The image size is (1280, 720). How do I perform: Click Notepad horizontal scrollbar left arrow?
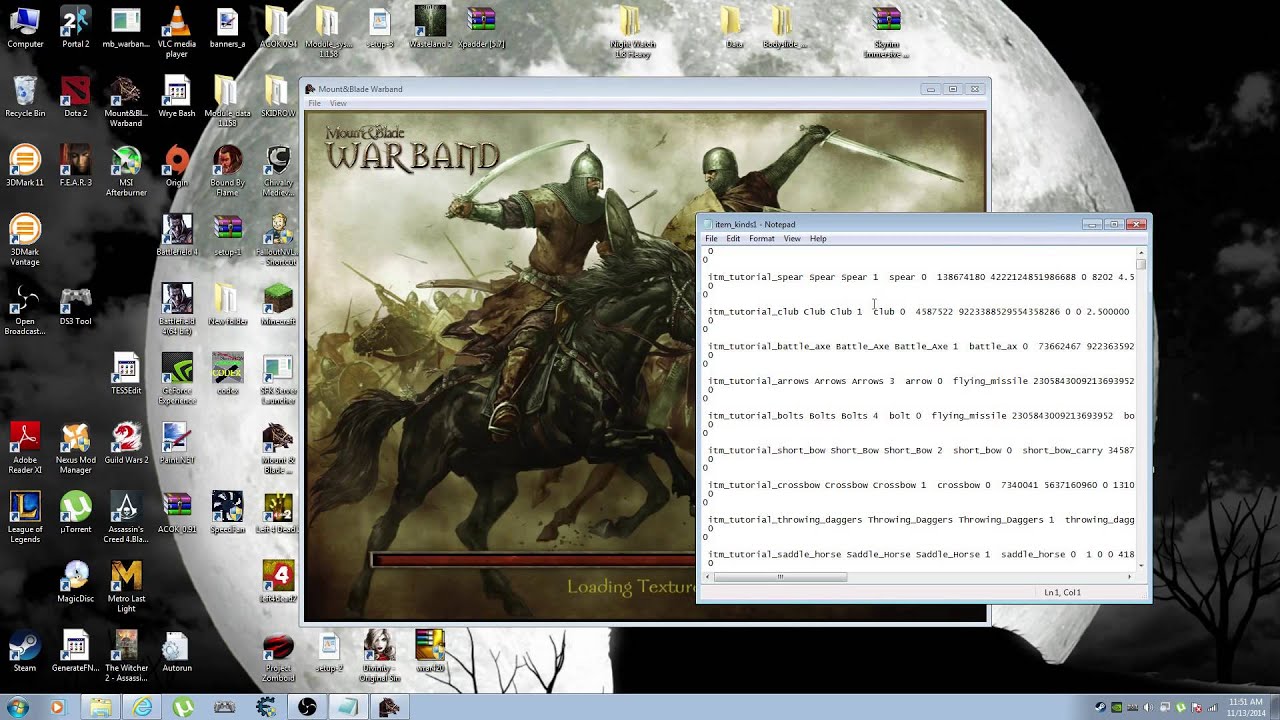point(709,577)
